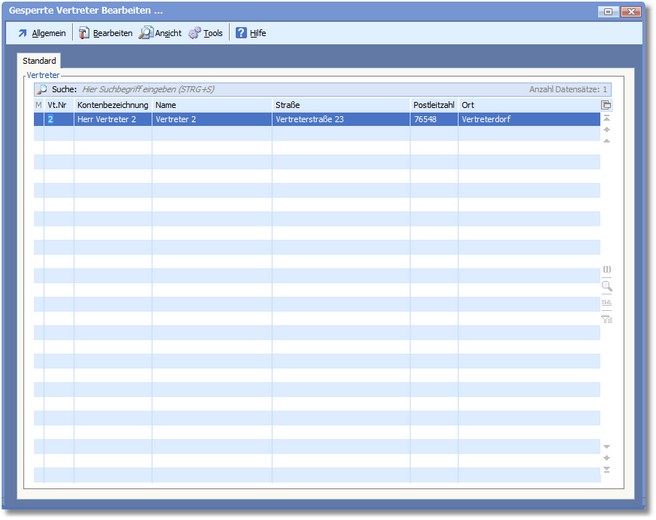Screen dimensions: 656x520
Task: Open the filter funnel icon on right edge
Action: [606, 319]
